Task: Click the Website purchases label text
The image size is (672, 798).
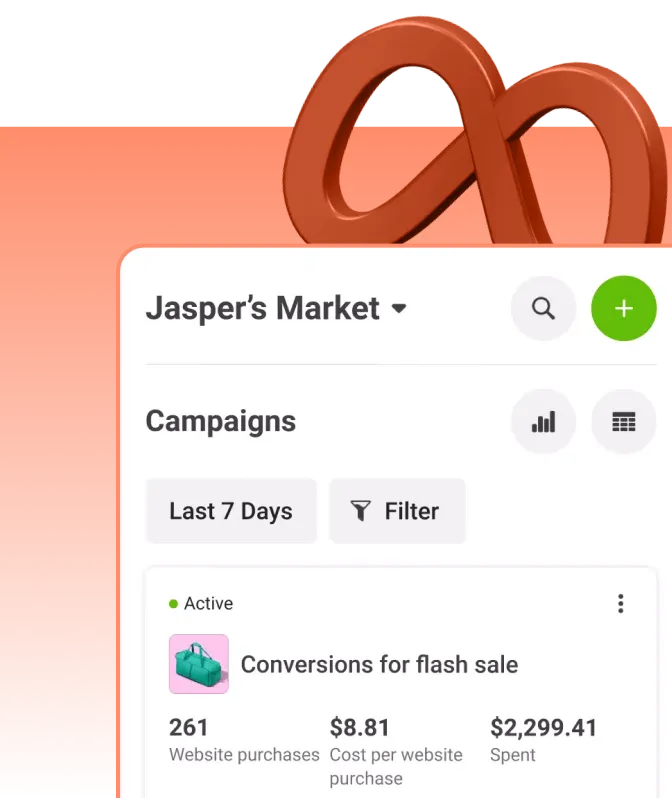Action: (x=244, y=755)
